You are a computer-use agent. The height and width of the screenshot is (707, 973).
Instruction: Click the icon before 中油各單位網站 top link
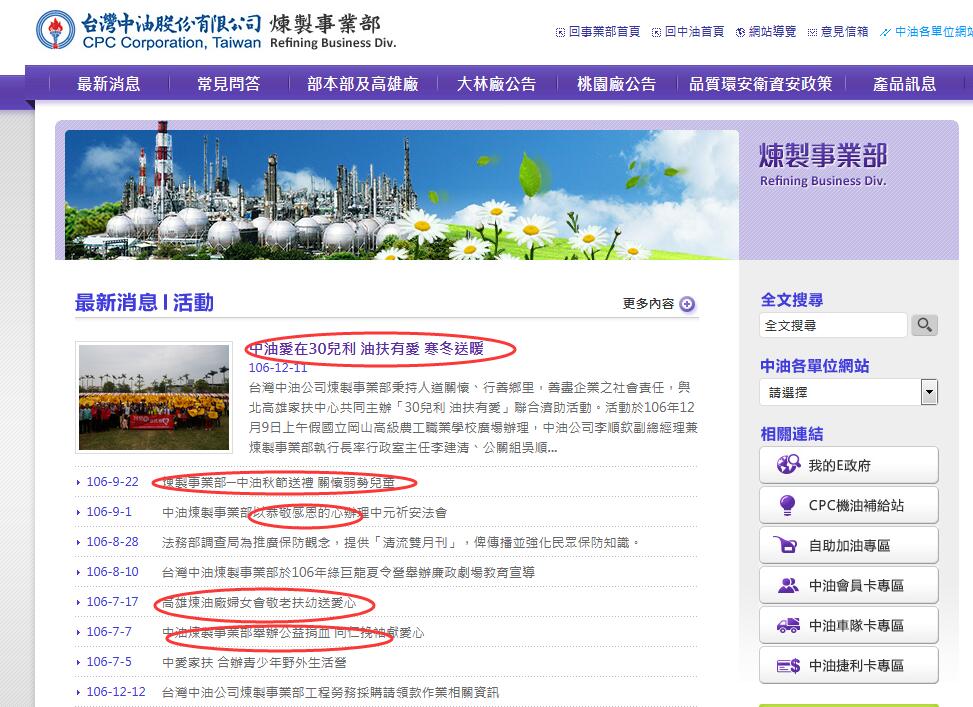(886, 32)
